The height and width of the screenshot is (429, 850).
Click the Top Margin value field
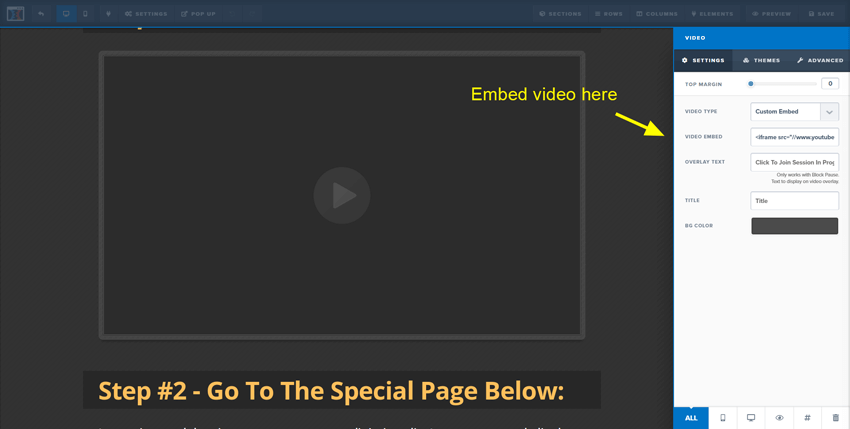(x=830, y=84)
